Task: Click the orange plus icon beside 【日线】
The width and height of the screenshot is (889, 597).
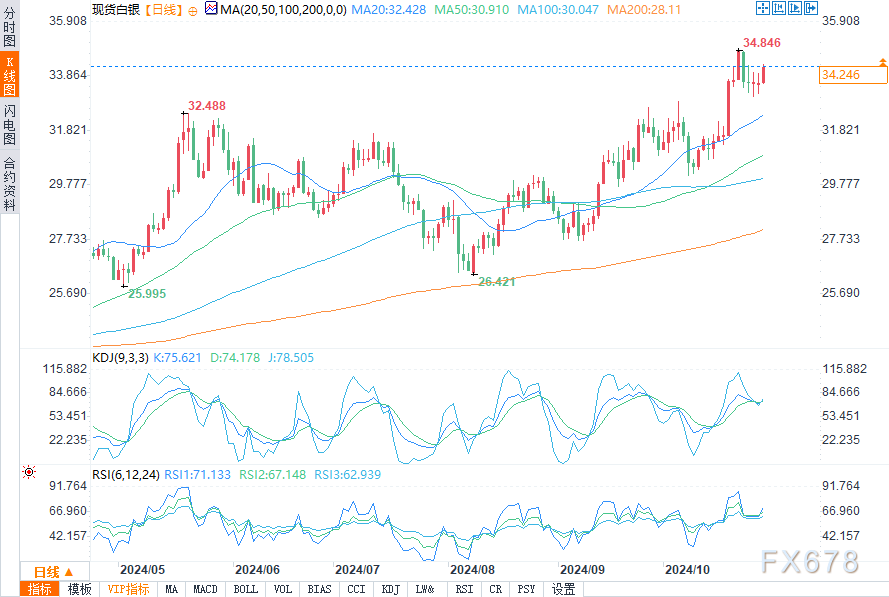Action: click(192, 9)
